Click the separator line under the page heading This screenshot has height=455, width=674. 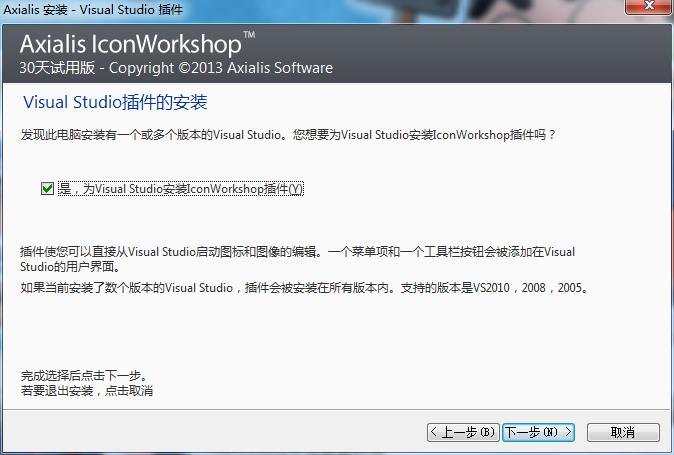(x=336, y=118)
